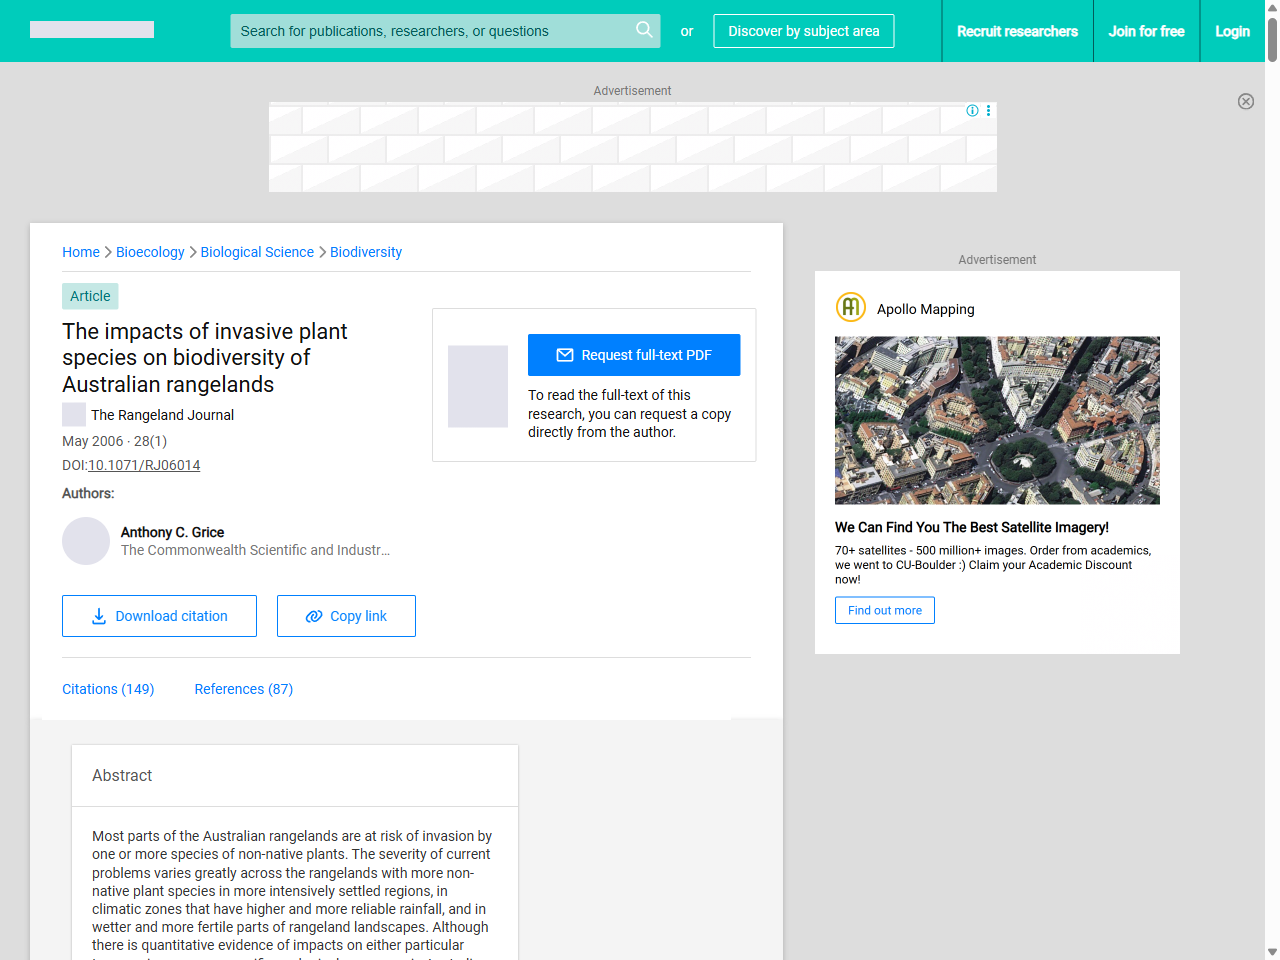
Task: Click Anthony C. Grice's avatar
Action: 86,541
